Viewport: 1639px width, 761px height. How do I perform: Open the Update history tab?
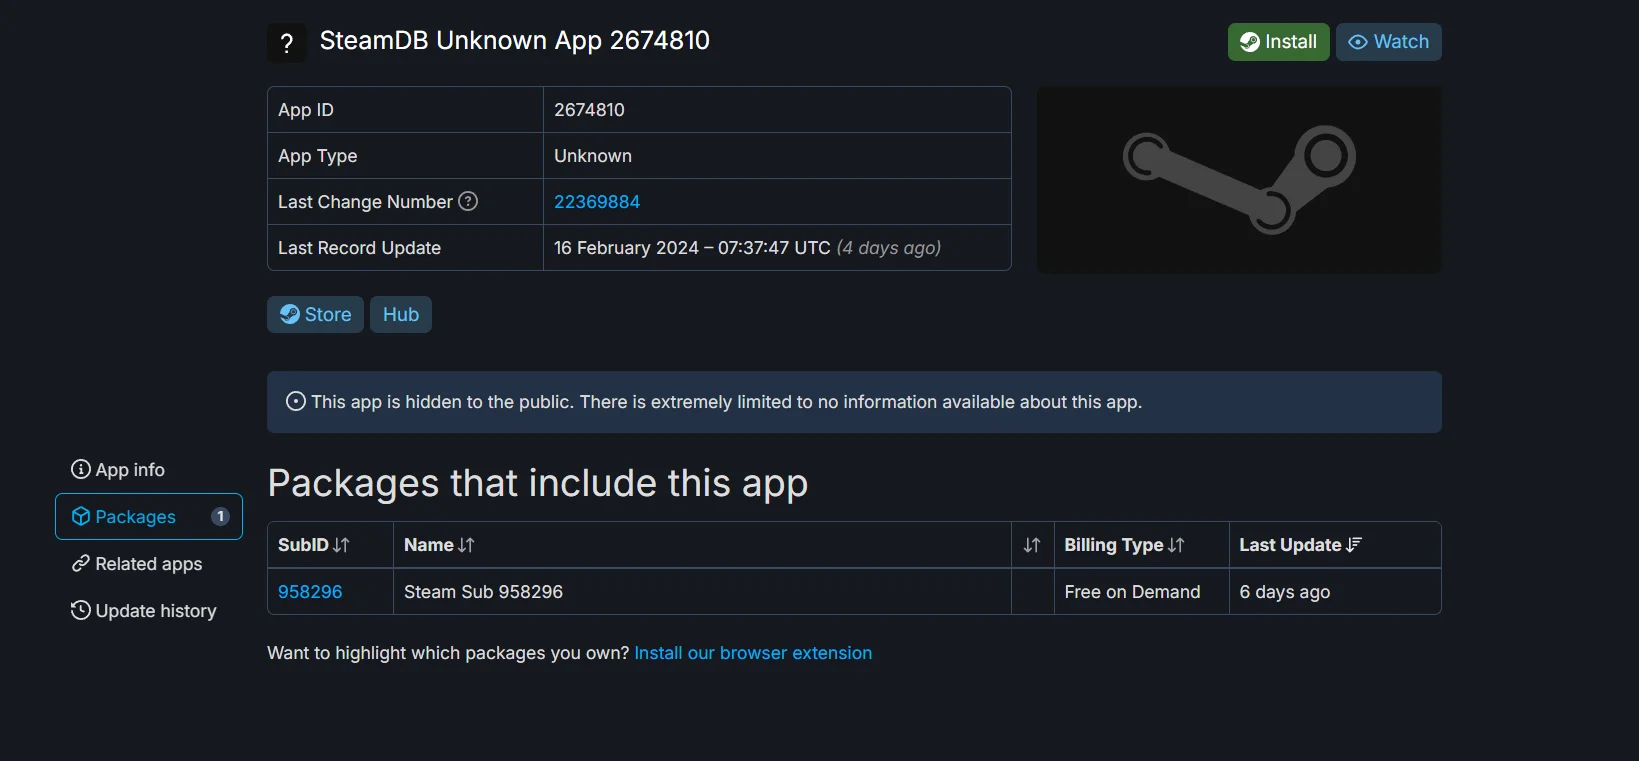pos(144,611)
